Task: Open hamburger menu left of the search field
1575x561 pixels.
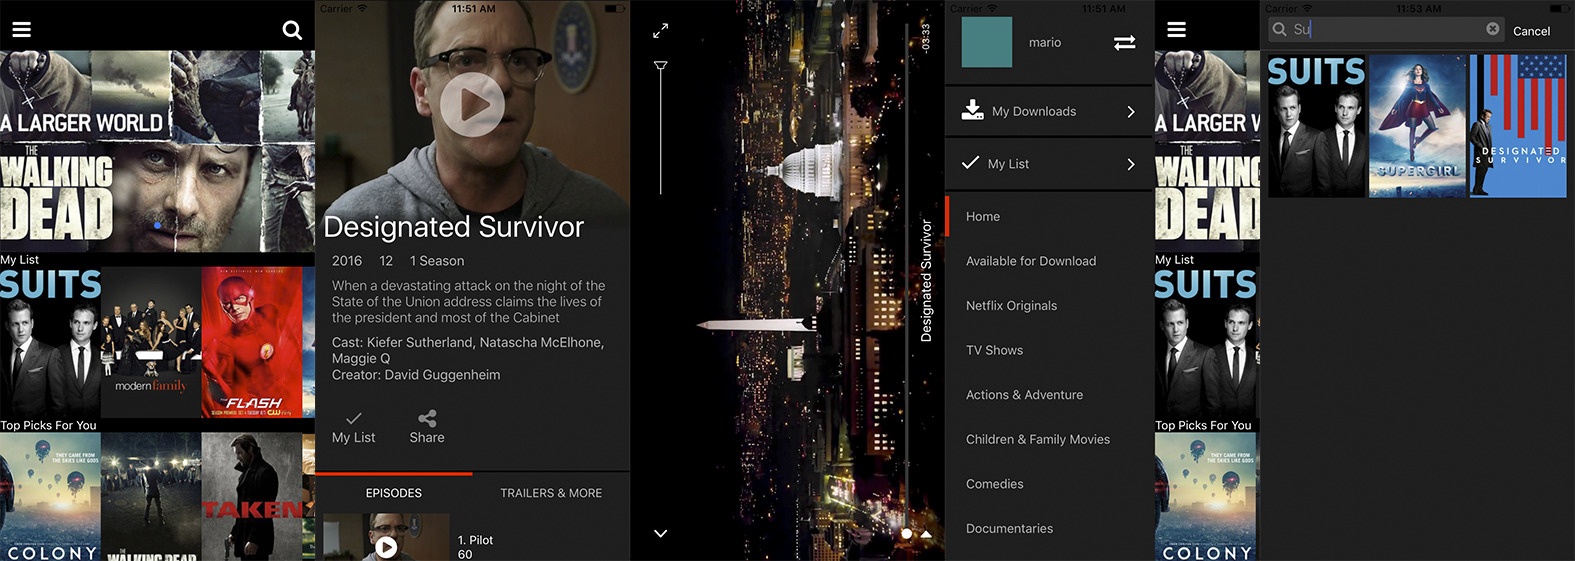Action: click(1176, 30)
